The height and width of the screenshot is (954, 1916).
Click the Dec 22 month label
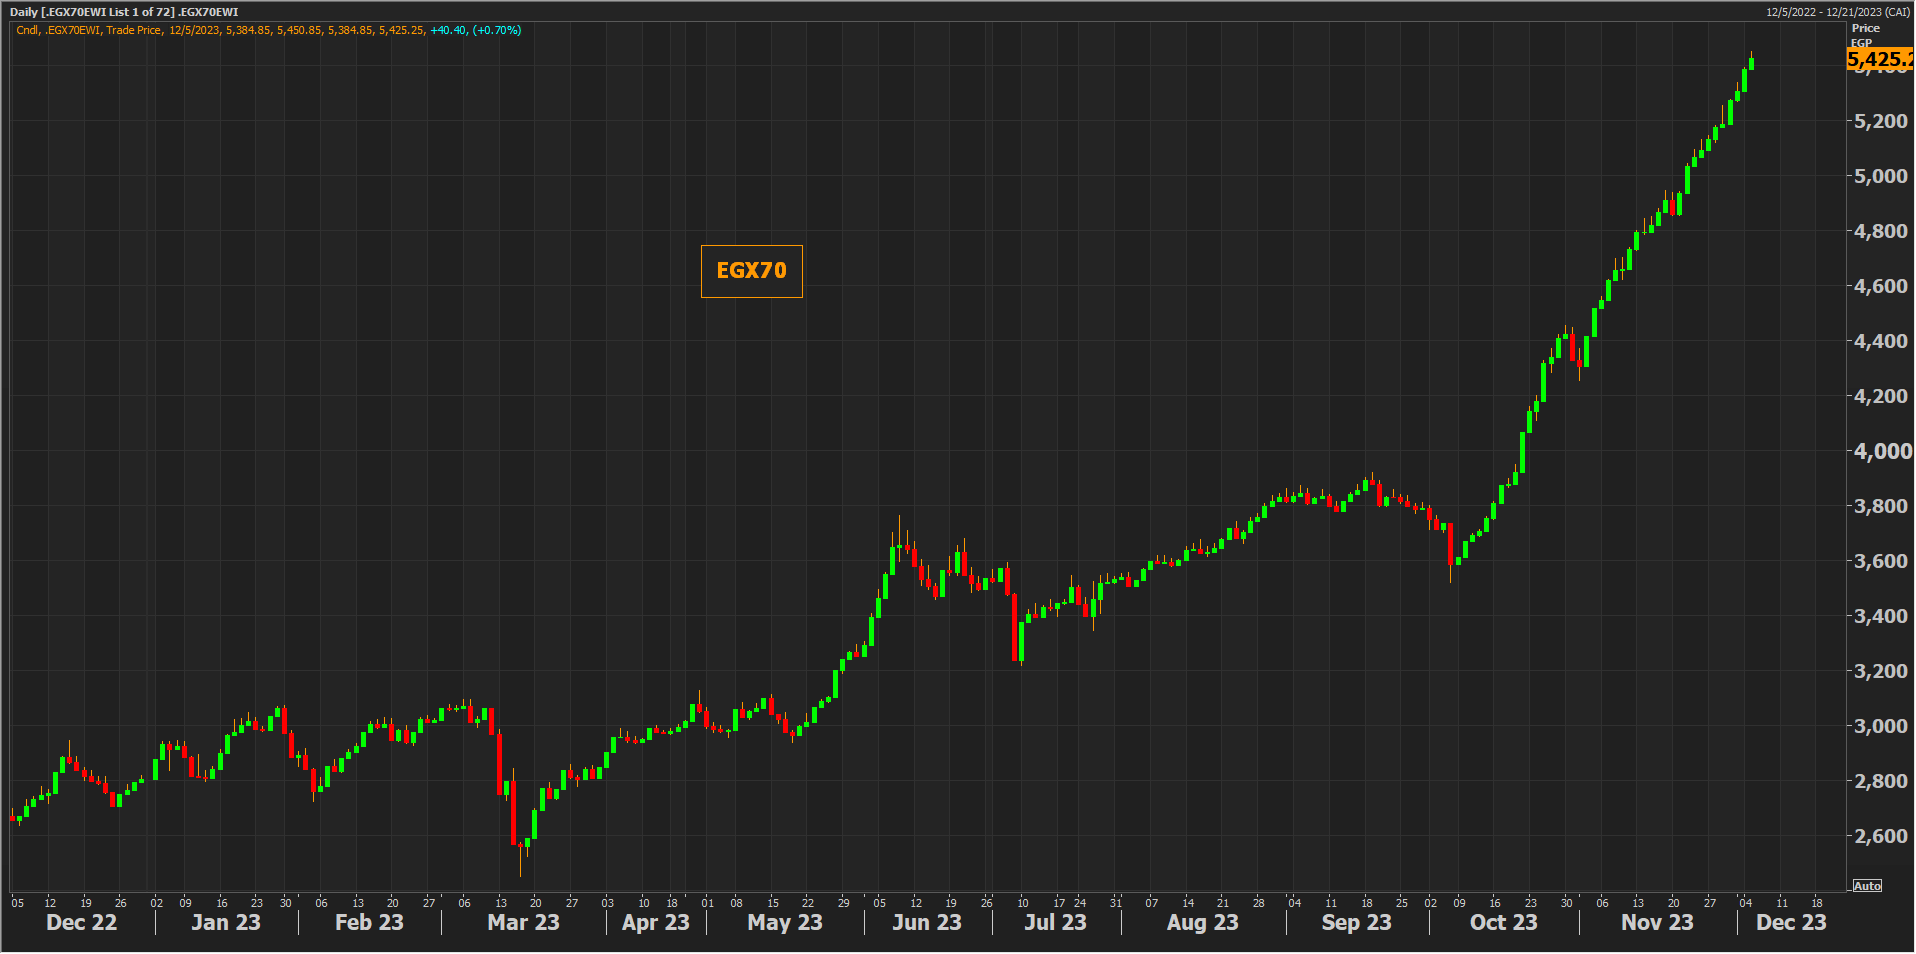[81, 922]
